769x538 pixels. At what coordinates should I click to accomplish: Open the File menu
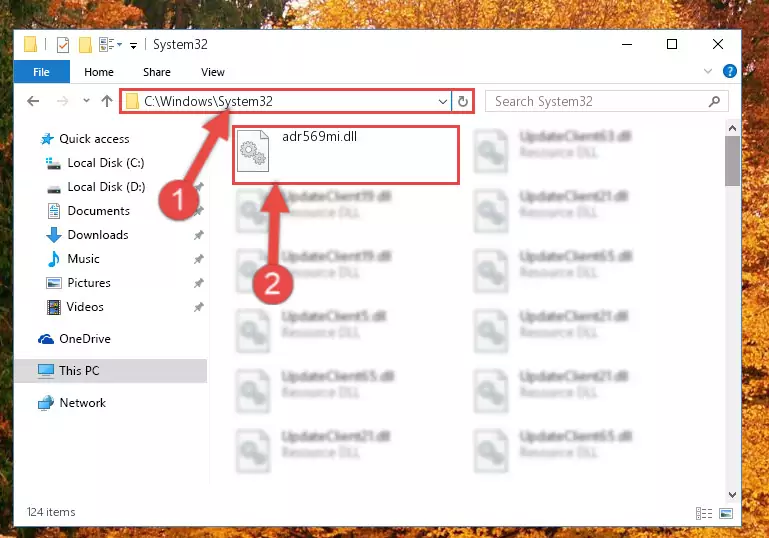point(42,72)
